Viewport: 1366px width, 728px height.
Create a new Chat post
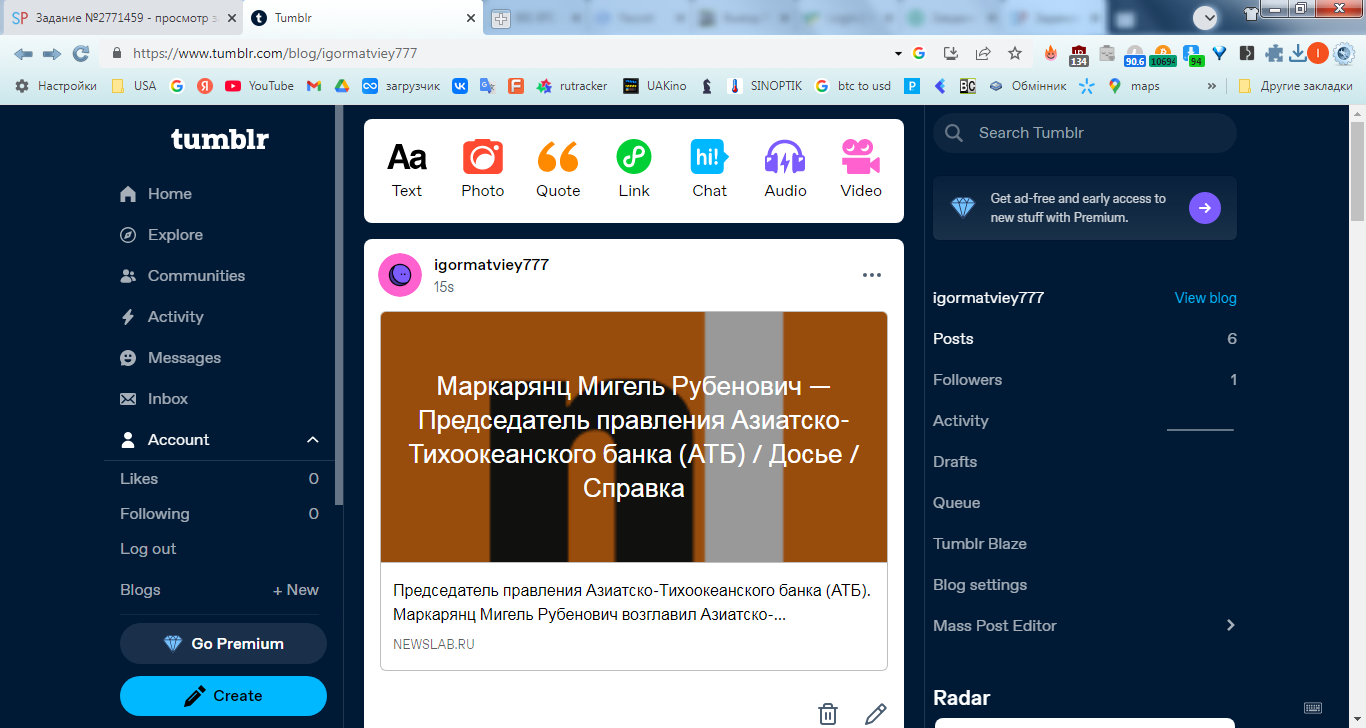(x=709, y=170)
